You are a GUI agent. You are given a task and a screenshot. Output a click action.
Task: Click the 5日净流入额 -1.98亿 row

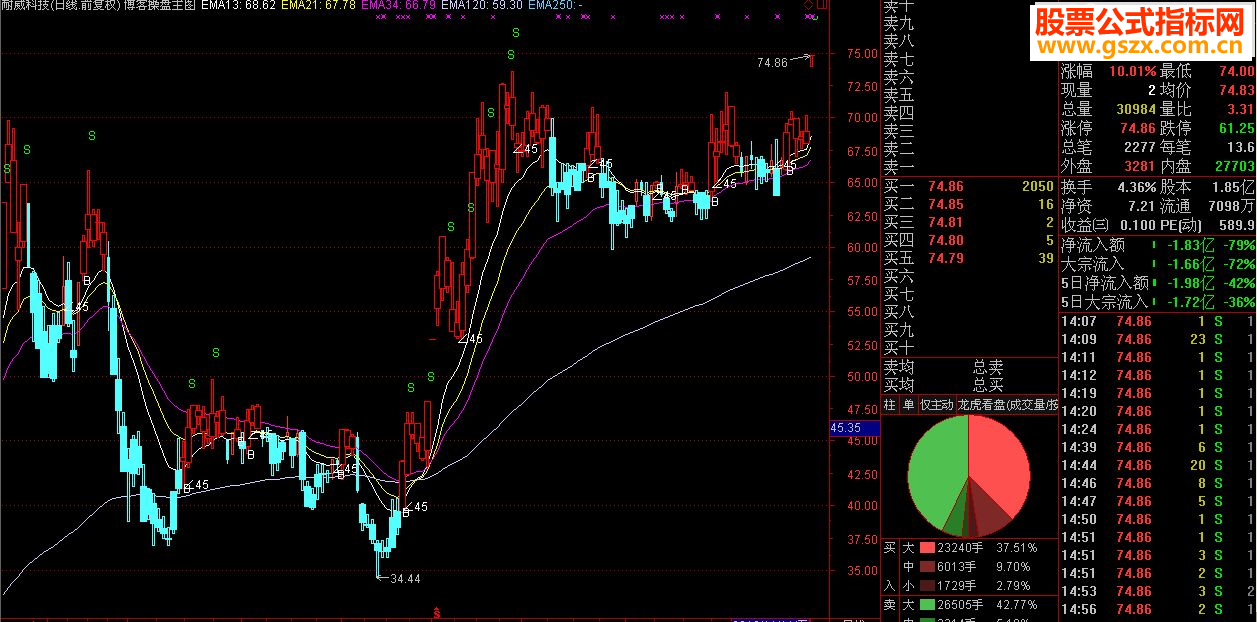(x=1158, y=283)
